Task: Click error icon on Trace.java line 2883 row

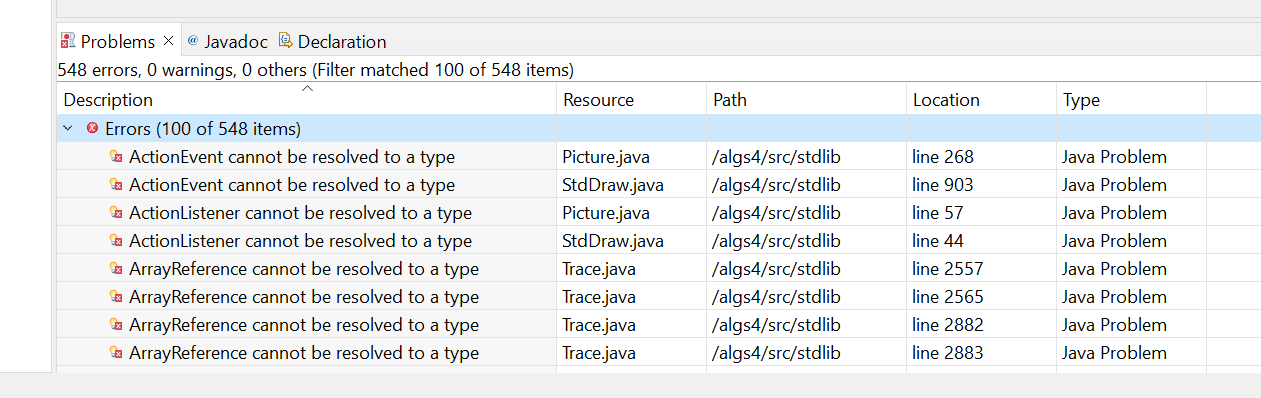Action: [116, 353]
